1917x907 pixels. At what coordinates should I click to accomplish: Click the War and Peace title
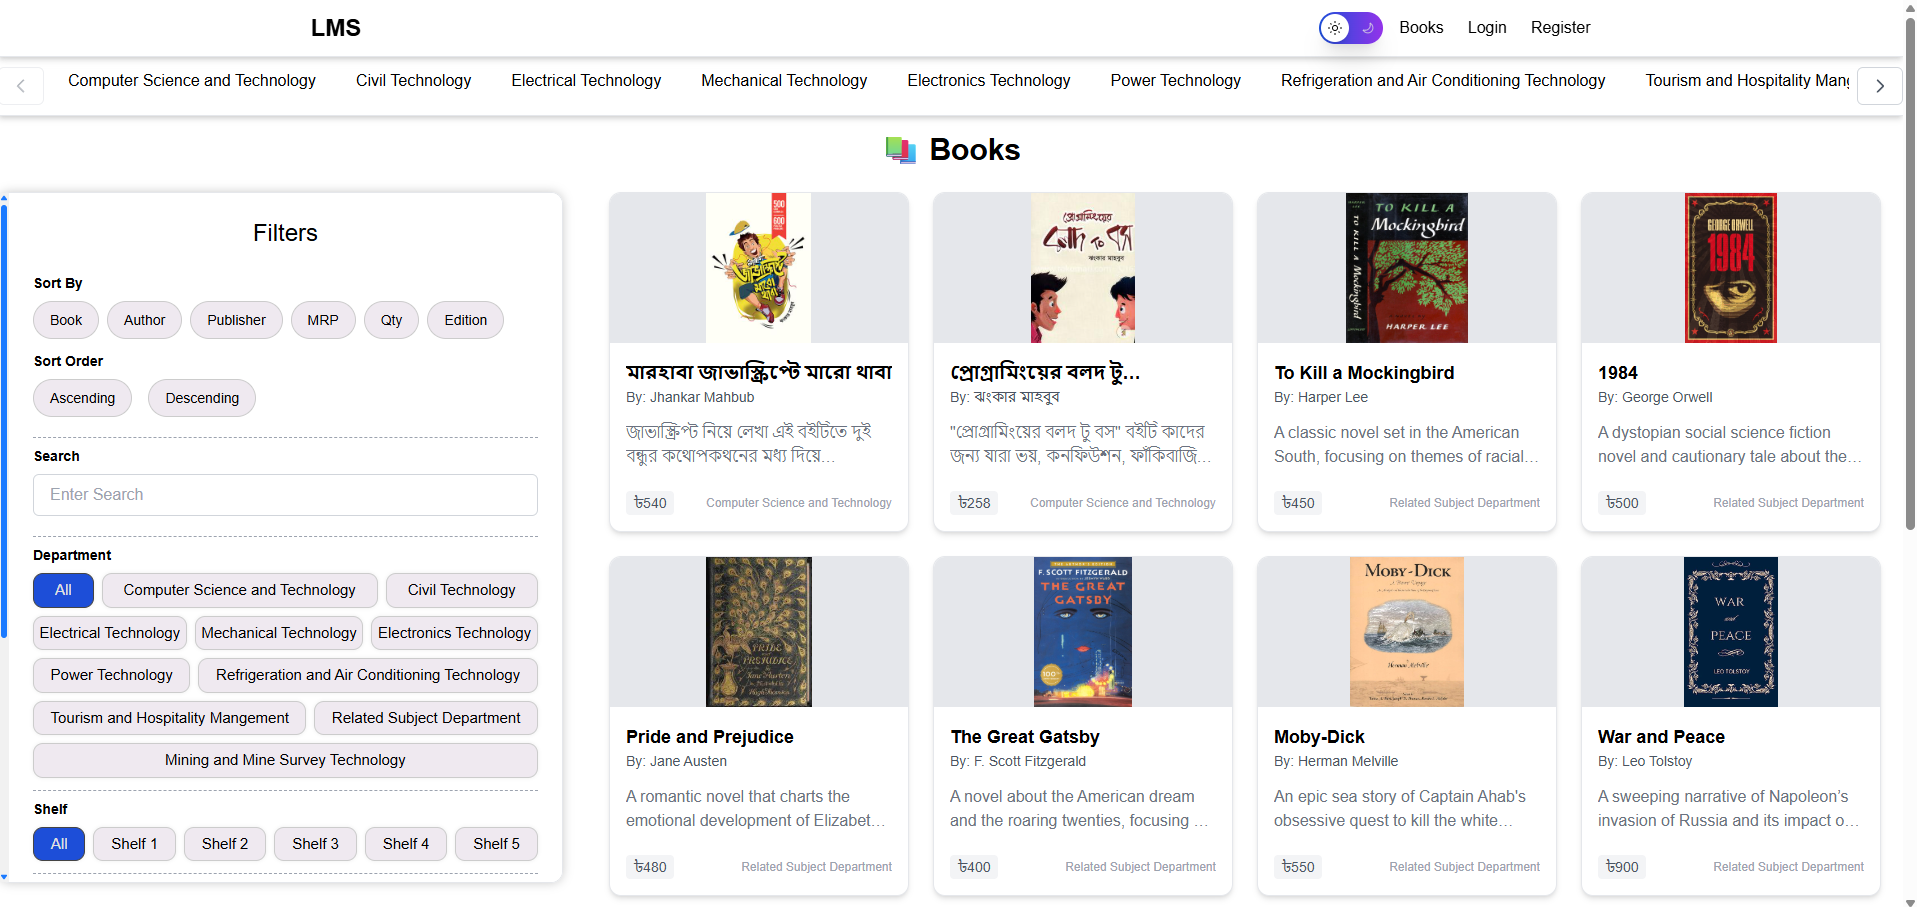tap(1661, 737)
